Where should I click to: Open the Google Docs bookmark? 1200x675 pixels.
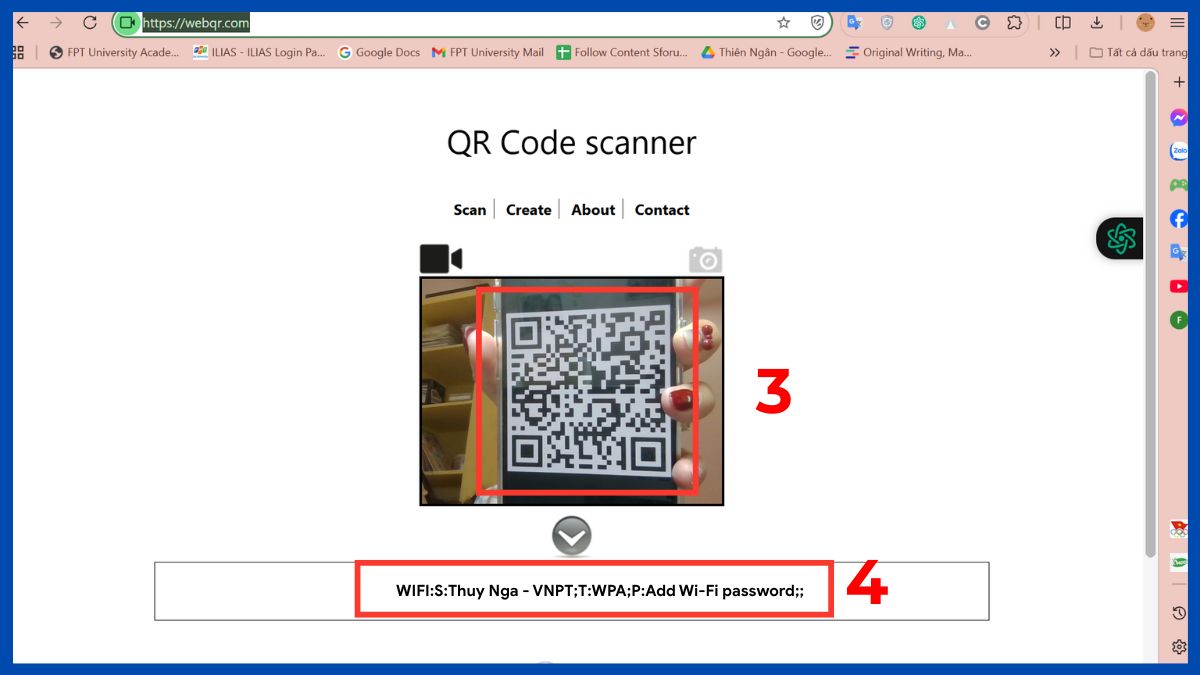[379, 52]
